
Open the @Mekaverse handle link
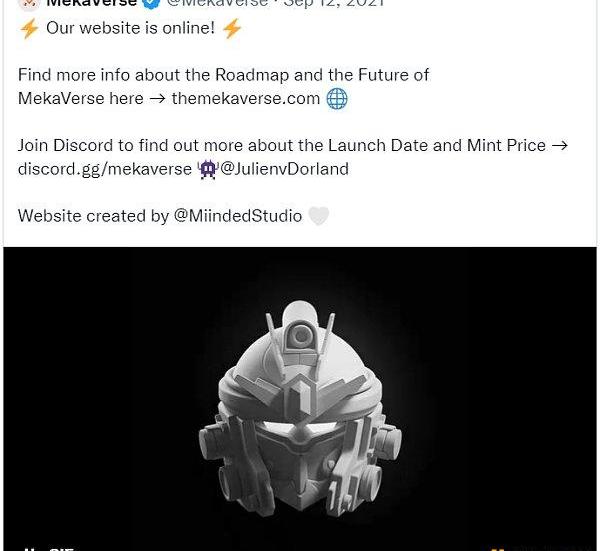pyautogui.click(x=218, y=3)
